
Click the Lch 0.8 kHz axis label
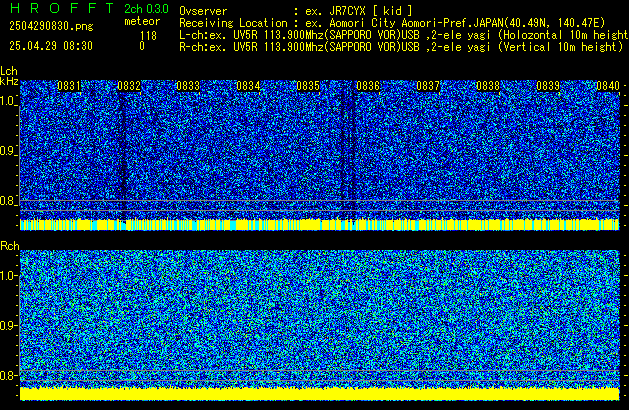[x=8, y=201]
